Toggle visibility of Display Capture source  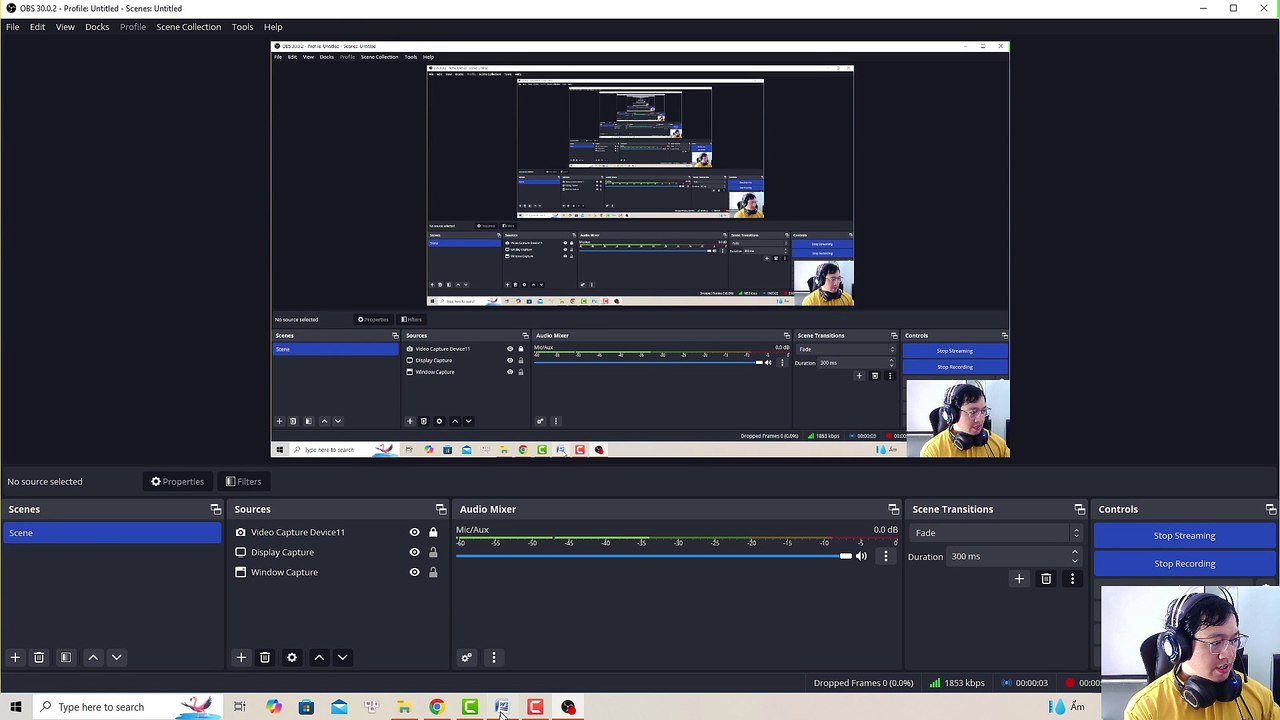tap(414, 552)
